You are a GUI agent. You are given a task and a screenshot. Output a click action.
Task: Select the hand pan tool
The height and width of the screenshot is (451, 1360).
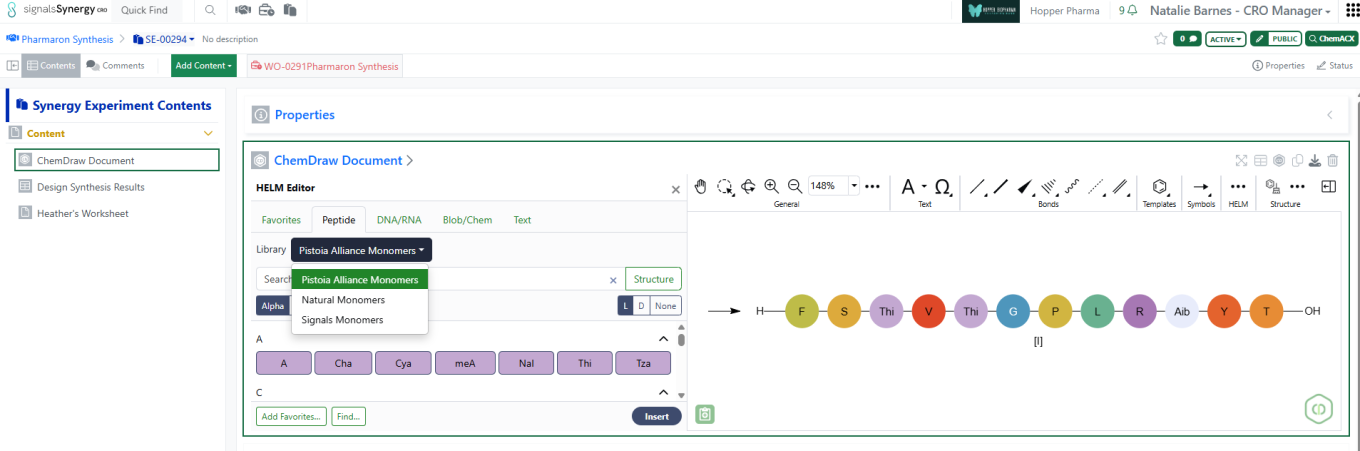(x=701, y=186)
